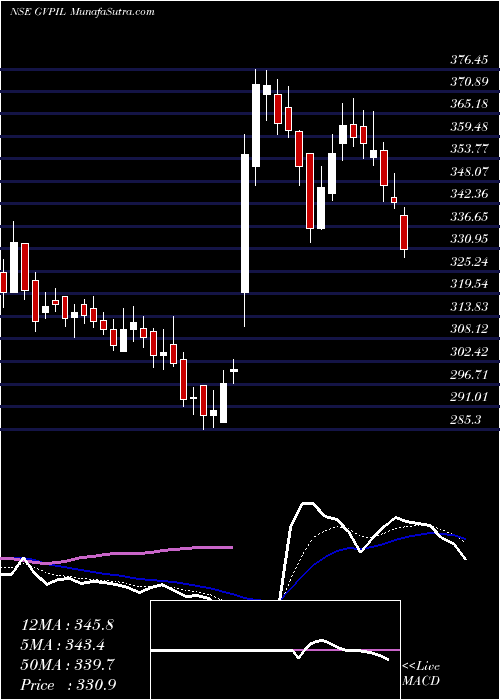This screenshot has height=700, width=500.
Task: Click the 325.24 price axis label
Action: point(468,262)
